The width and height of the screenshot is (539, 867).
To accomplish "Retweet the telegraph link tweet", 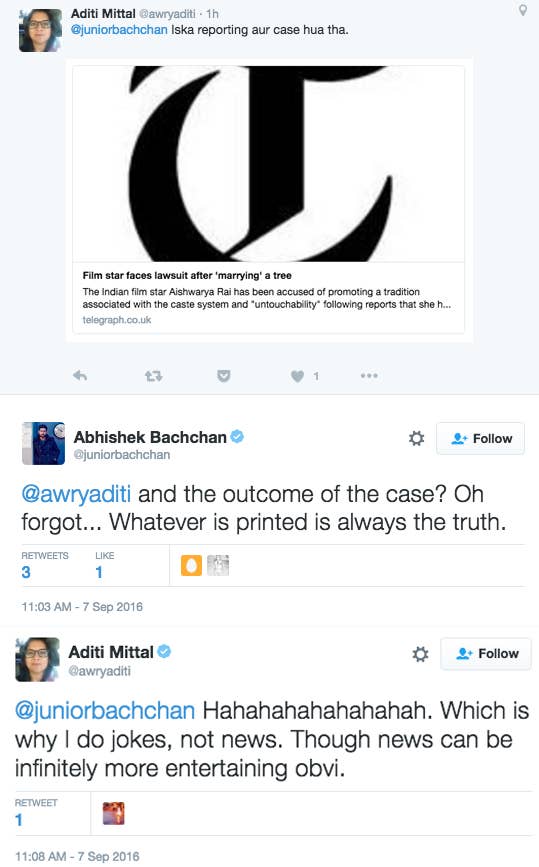I will point(153,376).
